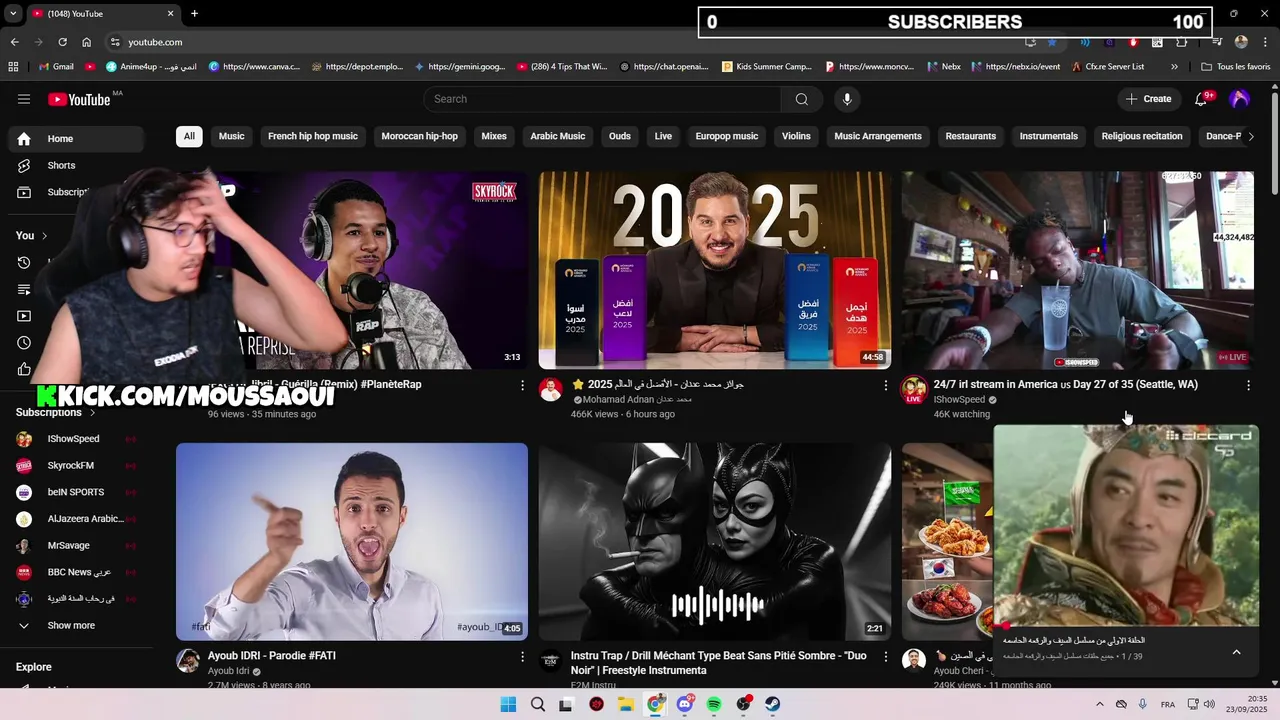
Task: Select the Instrumentals chip
Action: [1049, 136]
